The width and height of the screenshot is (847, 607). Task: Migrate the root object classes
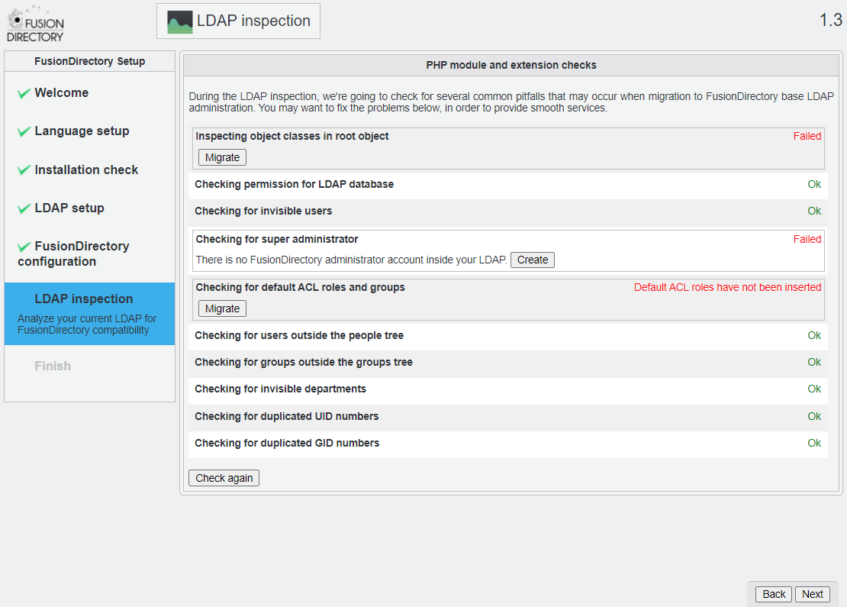pyautogui.click(x=222, y=157)
